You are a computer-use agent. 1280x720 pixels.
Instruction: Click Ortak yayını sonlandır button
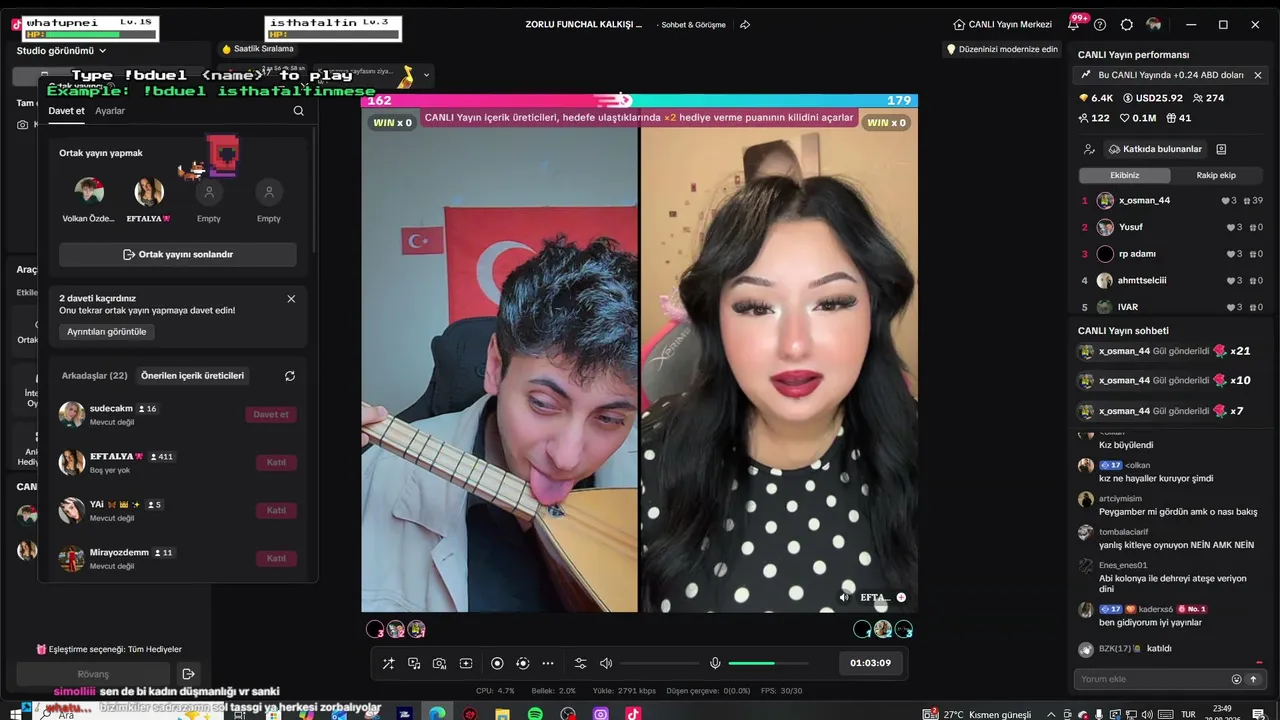178,254
